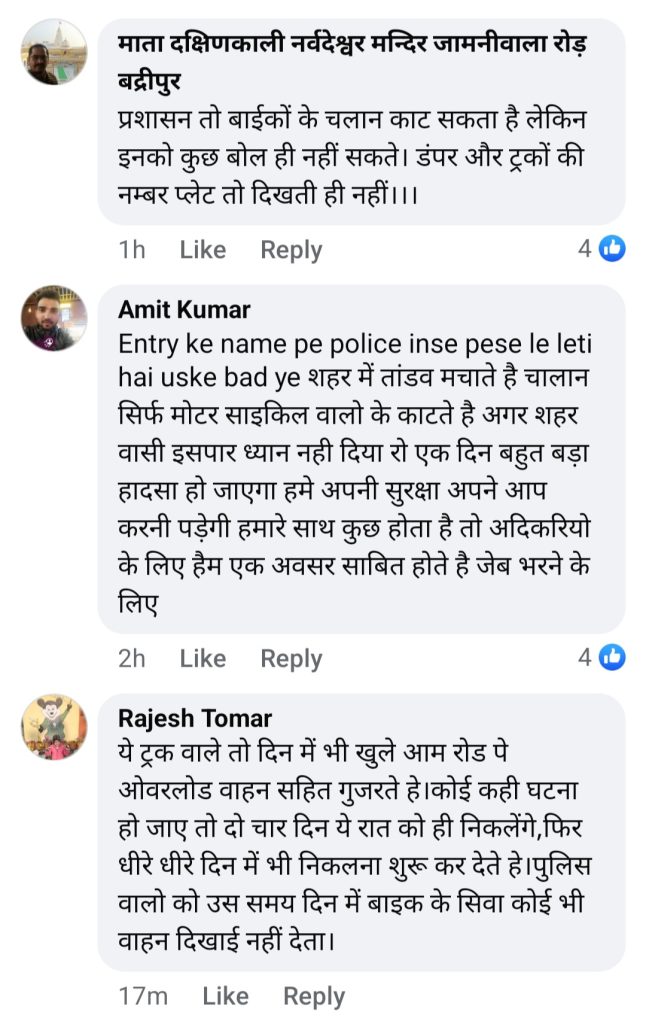646x1024 pixels.
Task: Like the temple page's comment
Action: [x=203, y=249]
